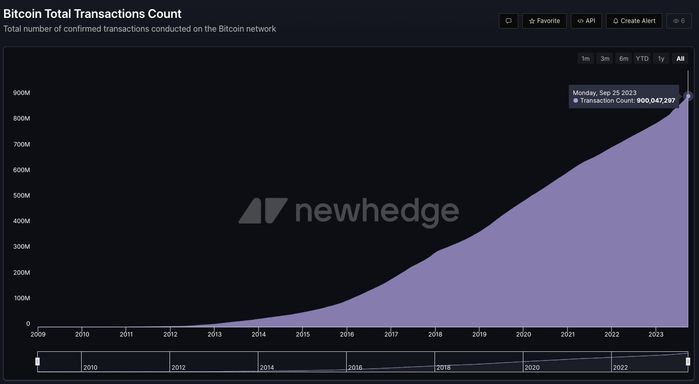Viewport: 699px width, 384px height.
Task: Click left handle of range navigator
Action: [x=37, y=361]
